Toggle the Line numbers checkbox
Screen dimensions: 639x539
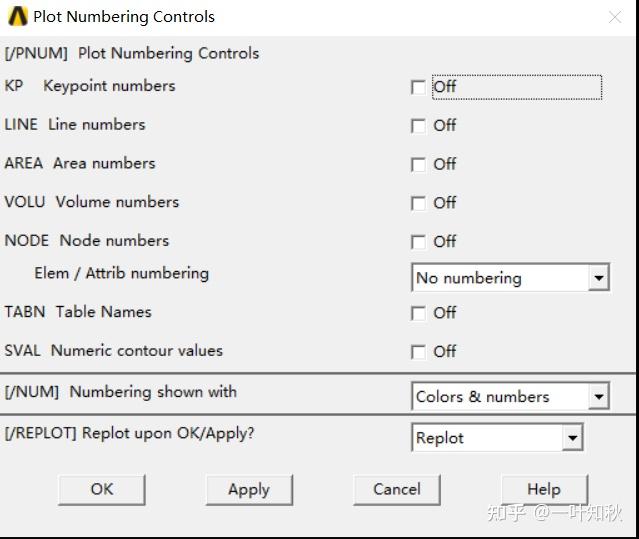[x=418, y=126]
